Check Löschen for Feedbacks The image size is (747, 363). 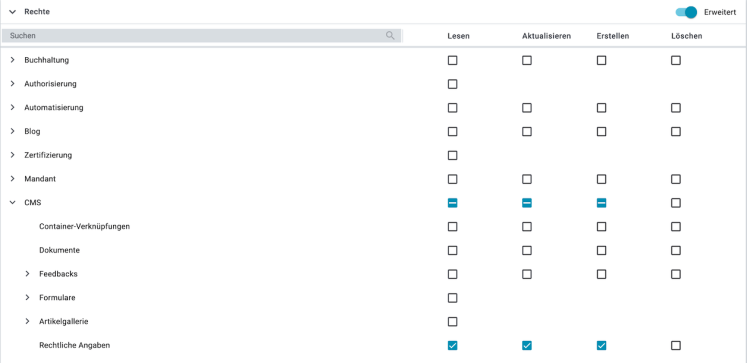click(x=676, y=274)
